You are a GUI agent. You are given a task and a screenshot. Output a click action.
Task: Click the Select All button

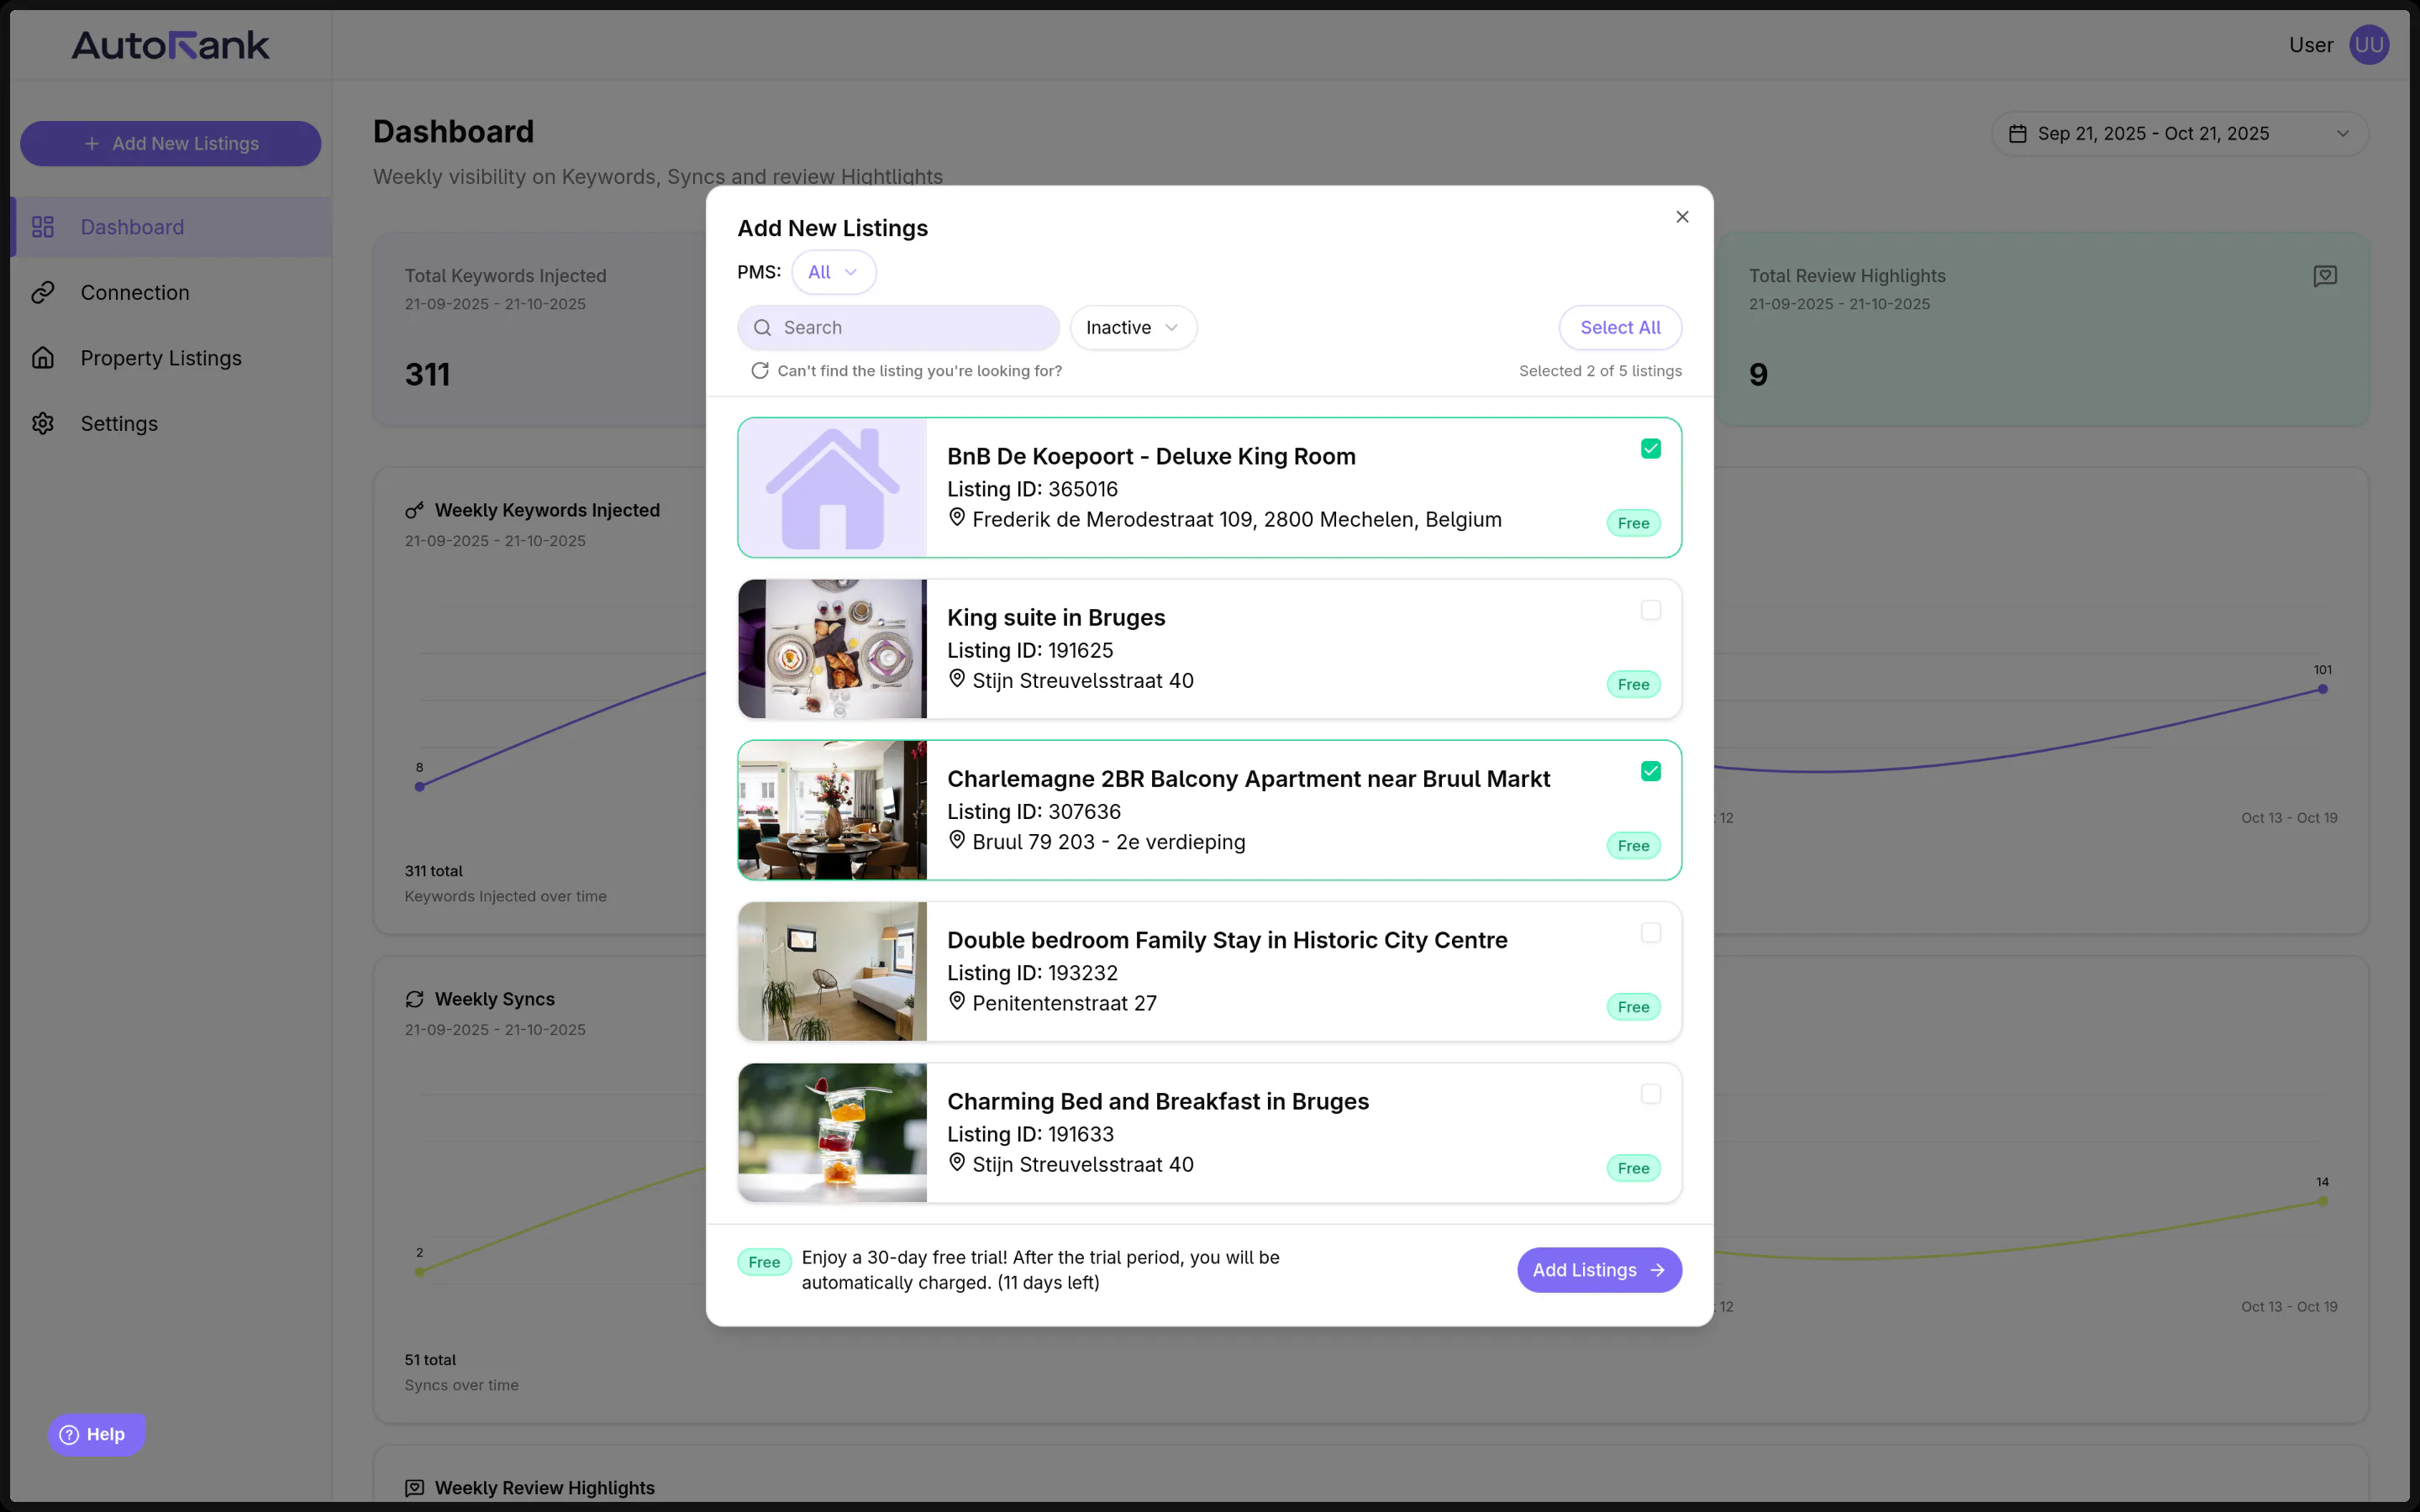click(x=1620, y=328)
